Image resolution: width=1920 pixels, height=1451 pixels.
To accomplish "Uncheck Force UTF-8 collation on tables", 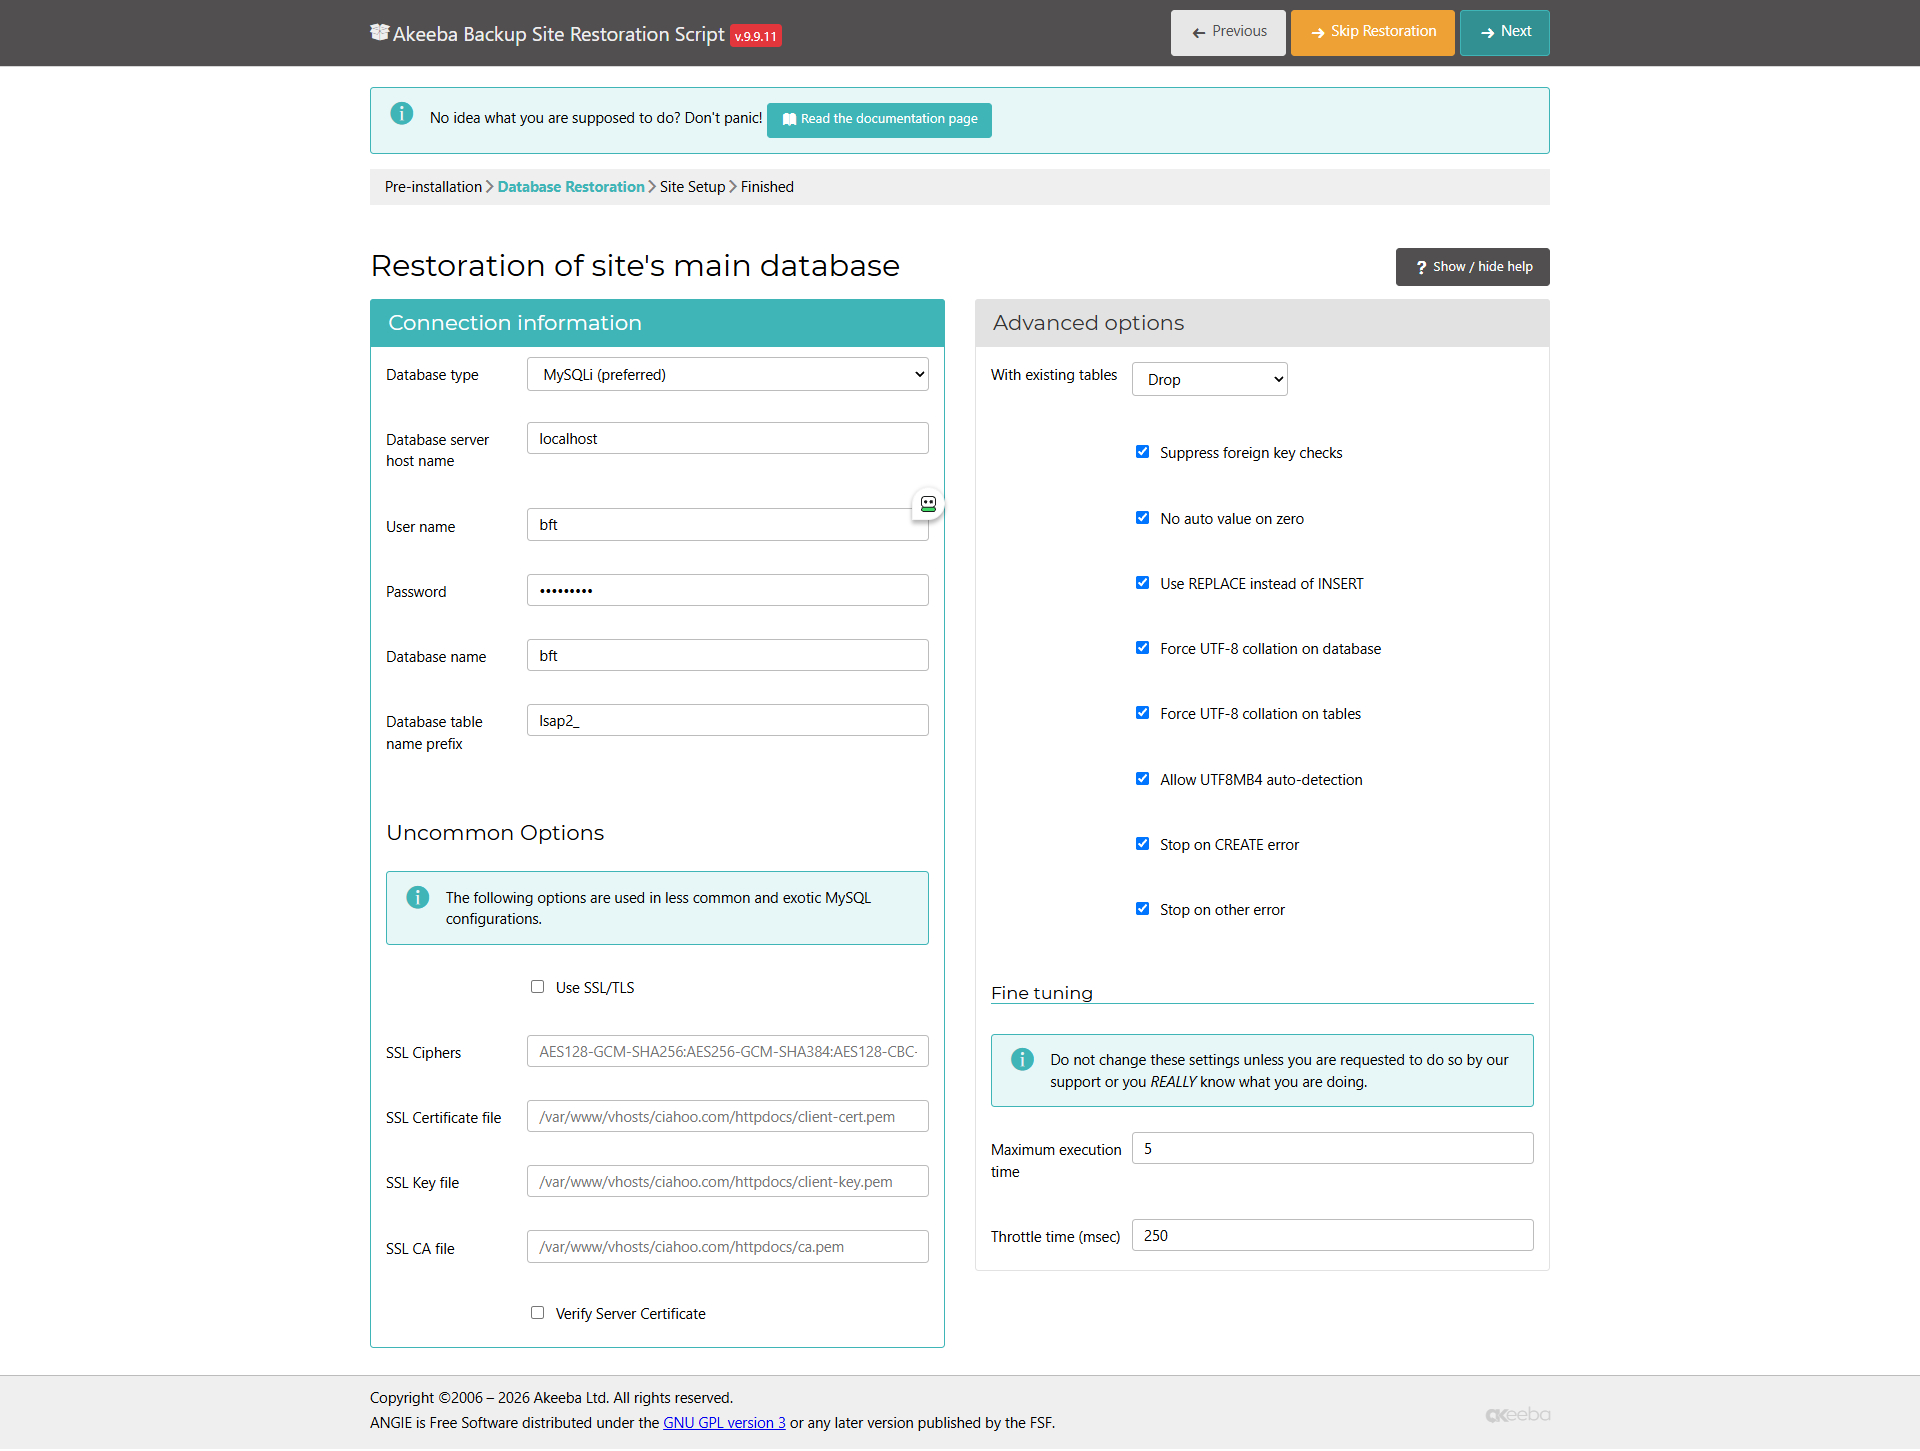I will [x=1142, y=713].
